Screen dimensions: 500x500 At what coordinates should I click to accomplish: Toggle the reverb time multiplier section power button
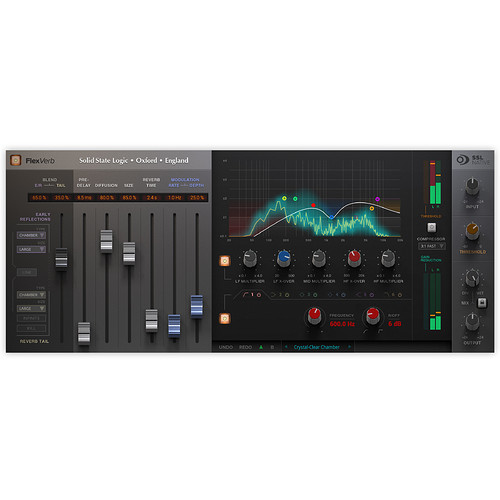(225, 261)
